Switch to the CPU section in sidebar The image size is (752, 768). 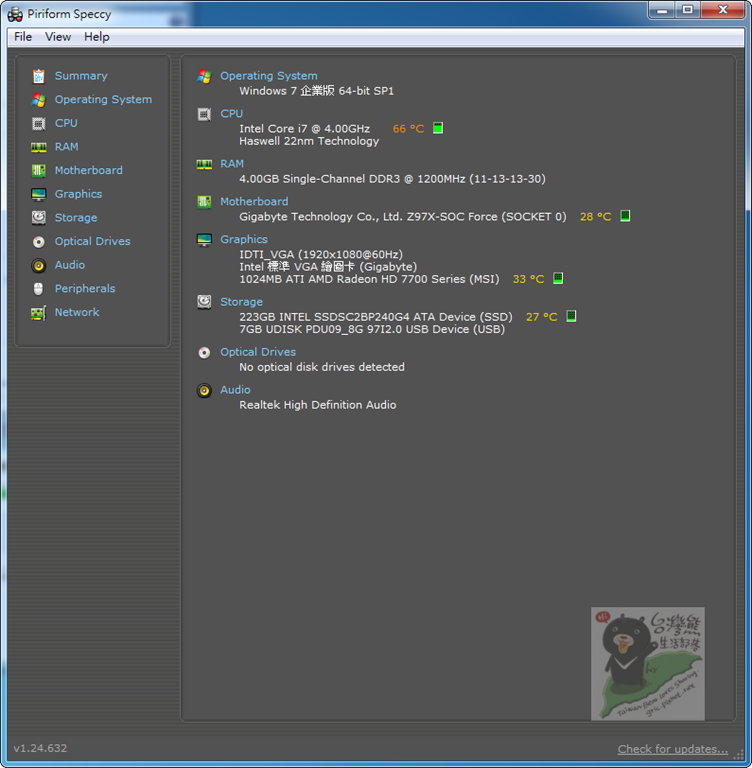click(x=66, y=123)
